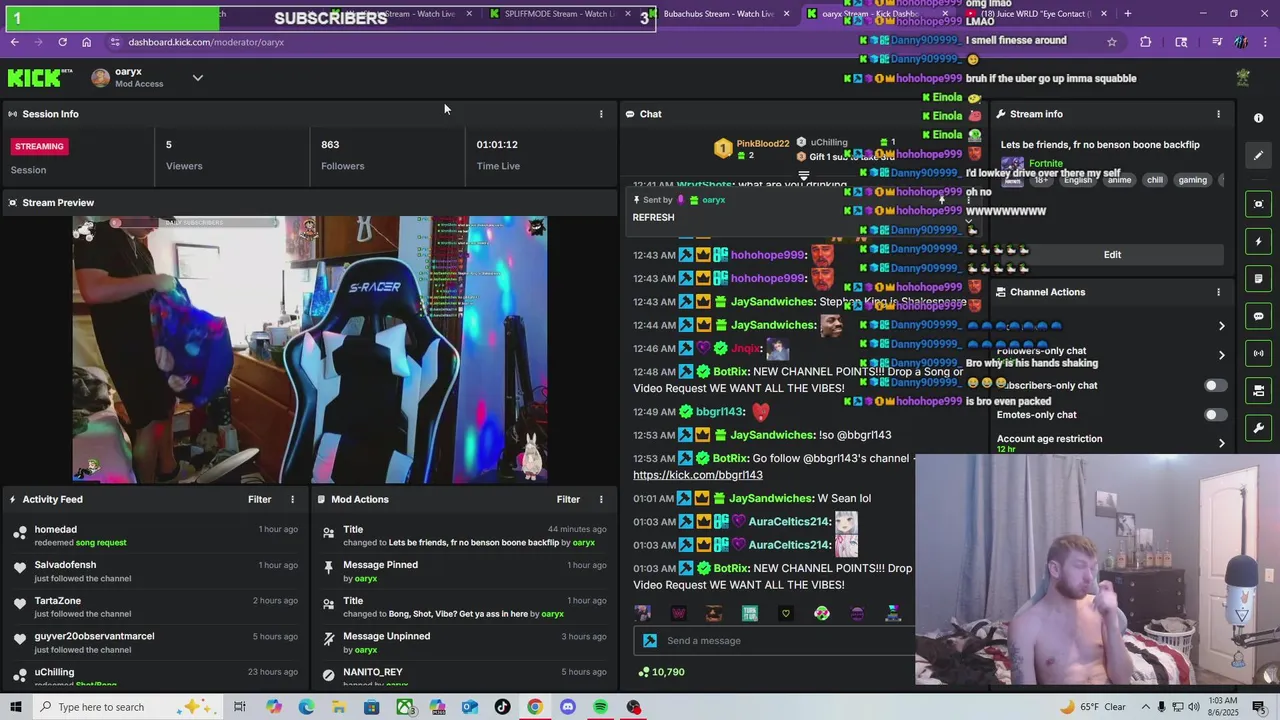Screen dimensions: 1280x720
Task: Click the broadcast signal icon in right sidebar
Action: pyautogui.click(x=1258, y=353)
